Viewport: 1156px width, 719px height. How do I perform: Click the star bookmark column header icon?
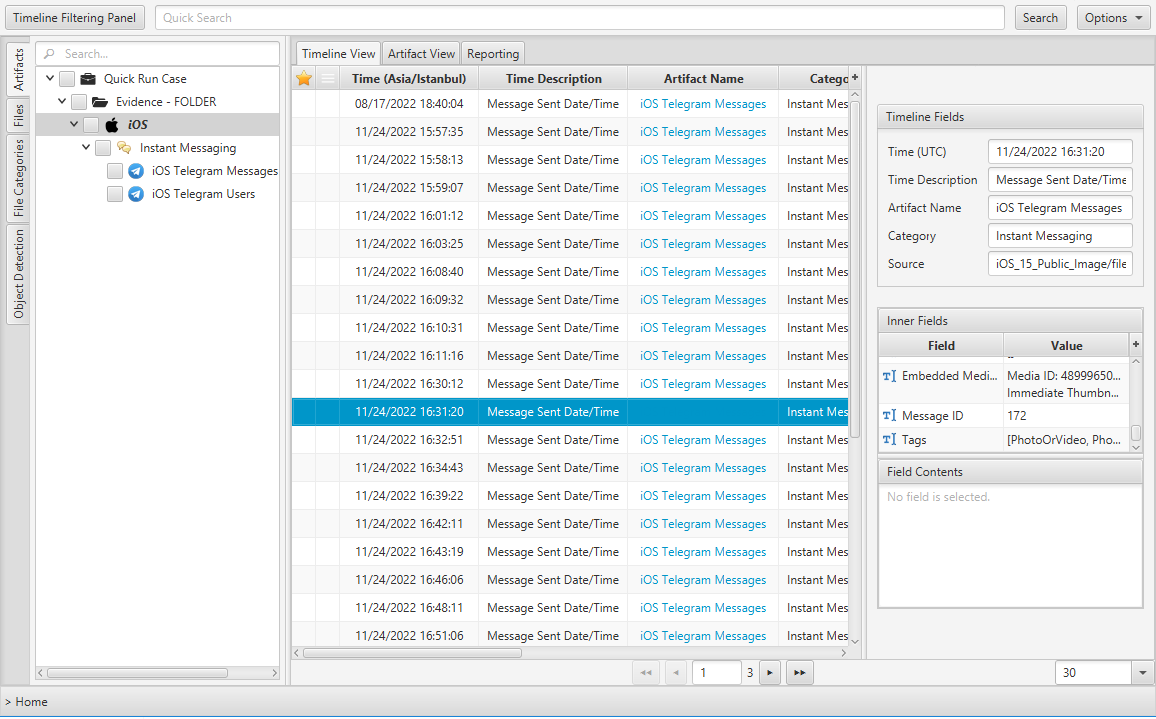click(x=304, y=79)
